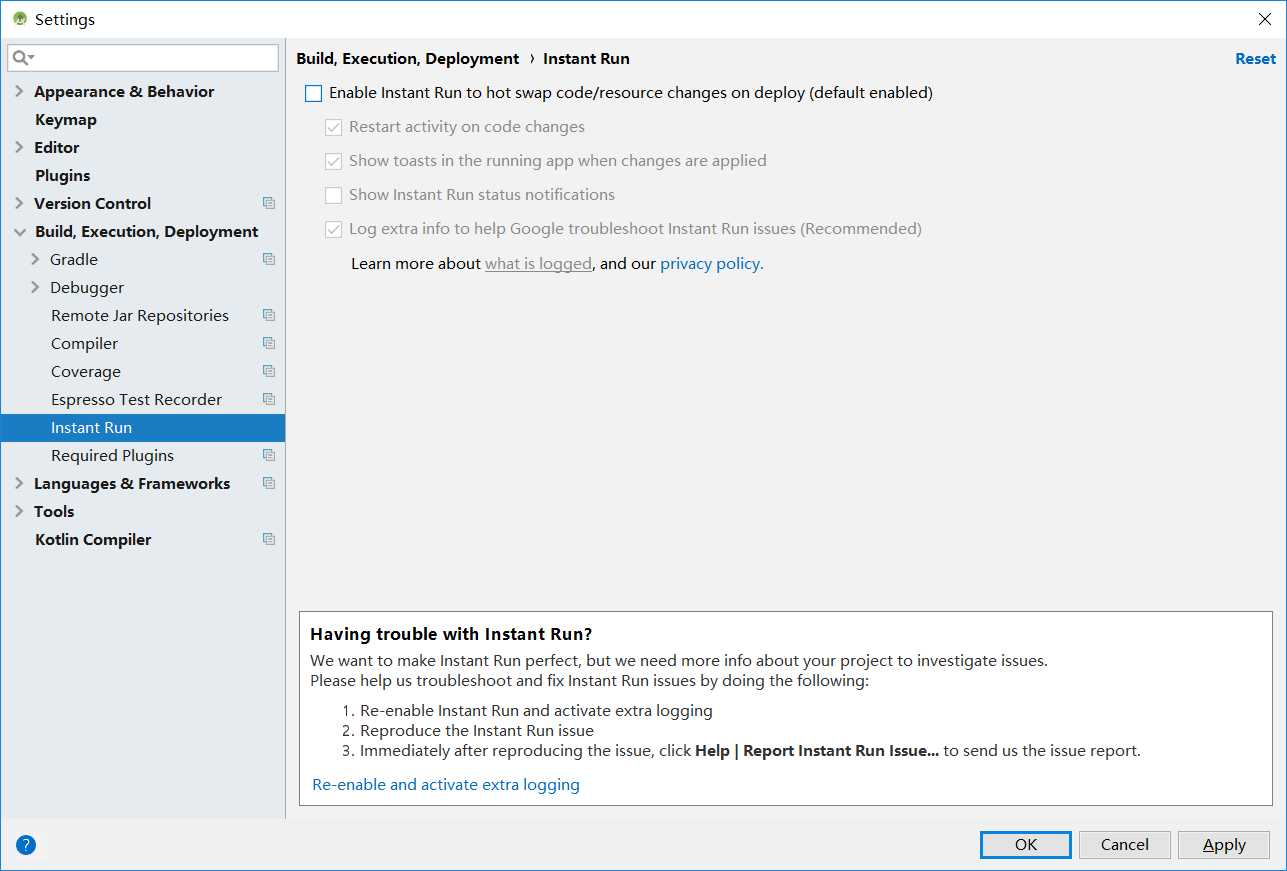Viewport: 1287px width, 871px height.
Task: Click project-level icon beside Espresso Test Recorder
Action: 268,399
